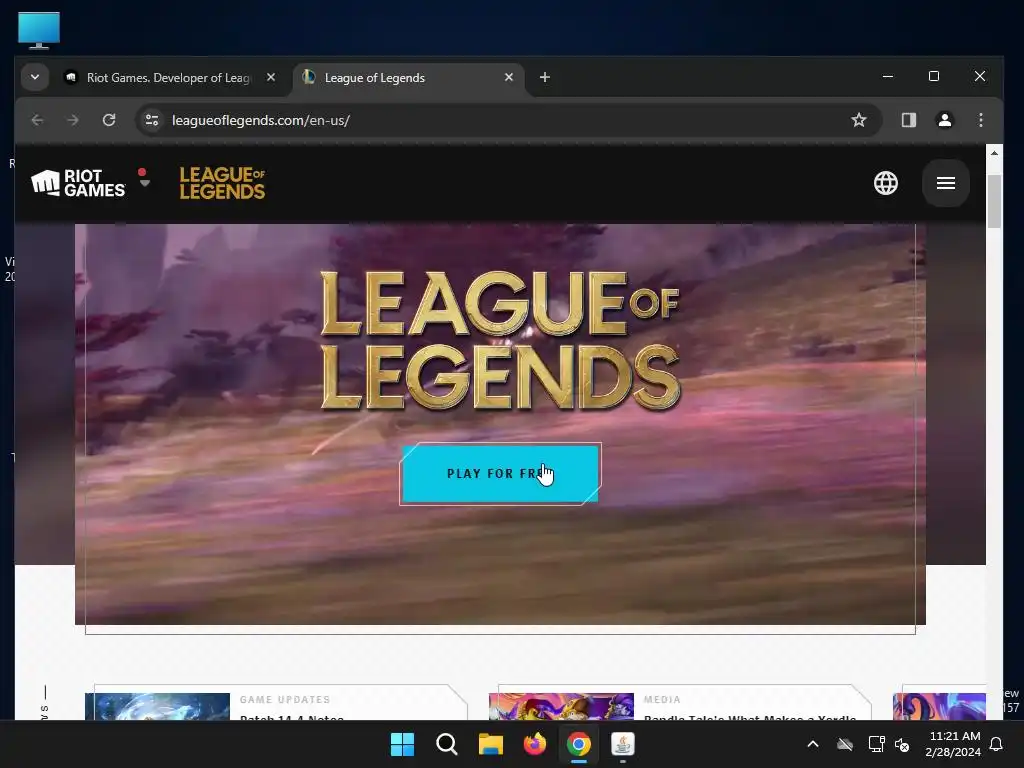1024x768 pixels.
Task: Open the notifications bell
Action: [997, 744]
